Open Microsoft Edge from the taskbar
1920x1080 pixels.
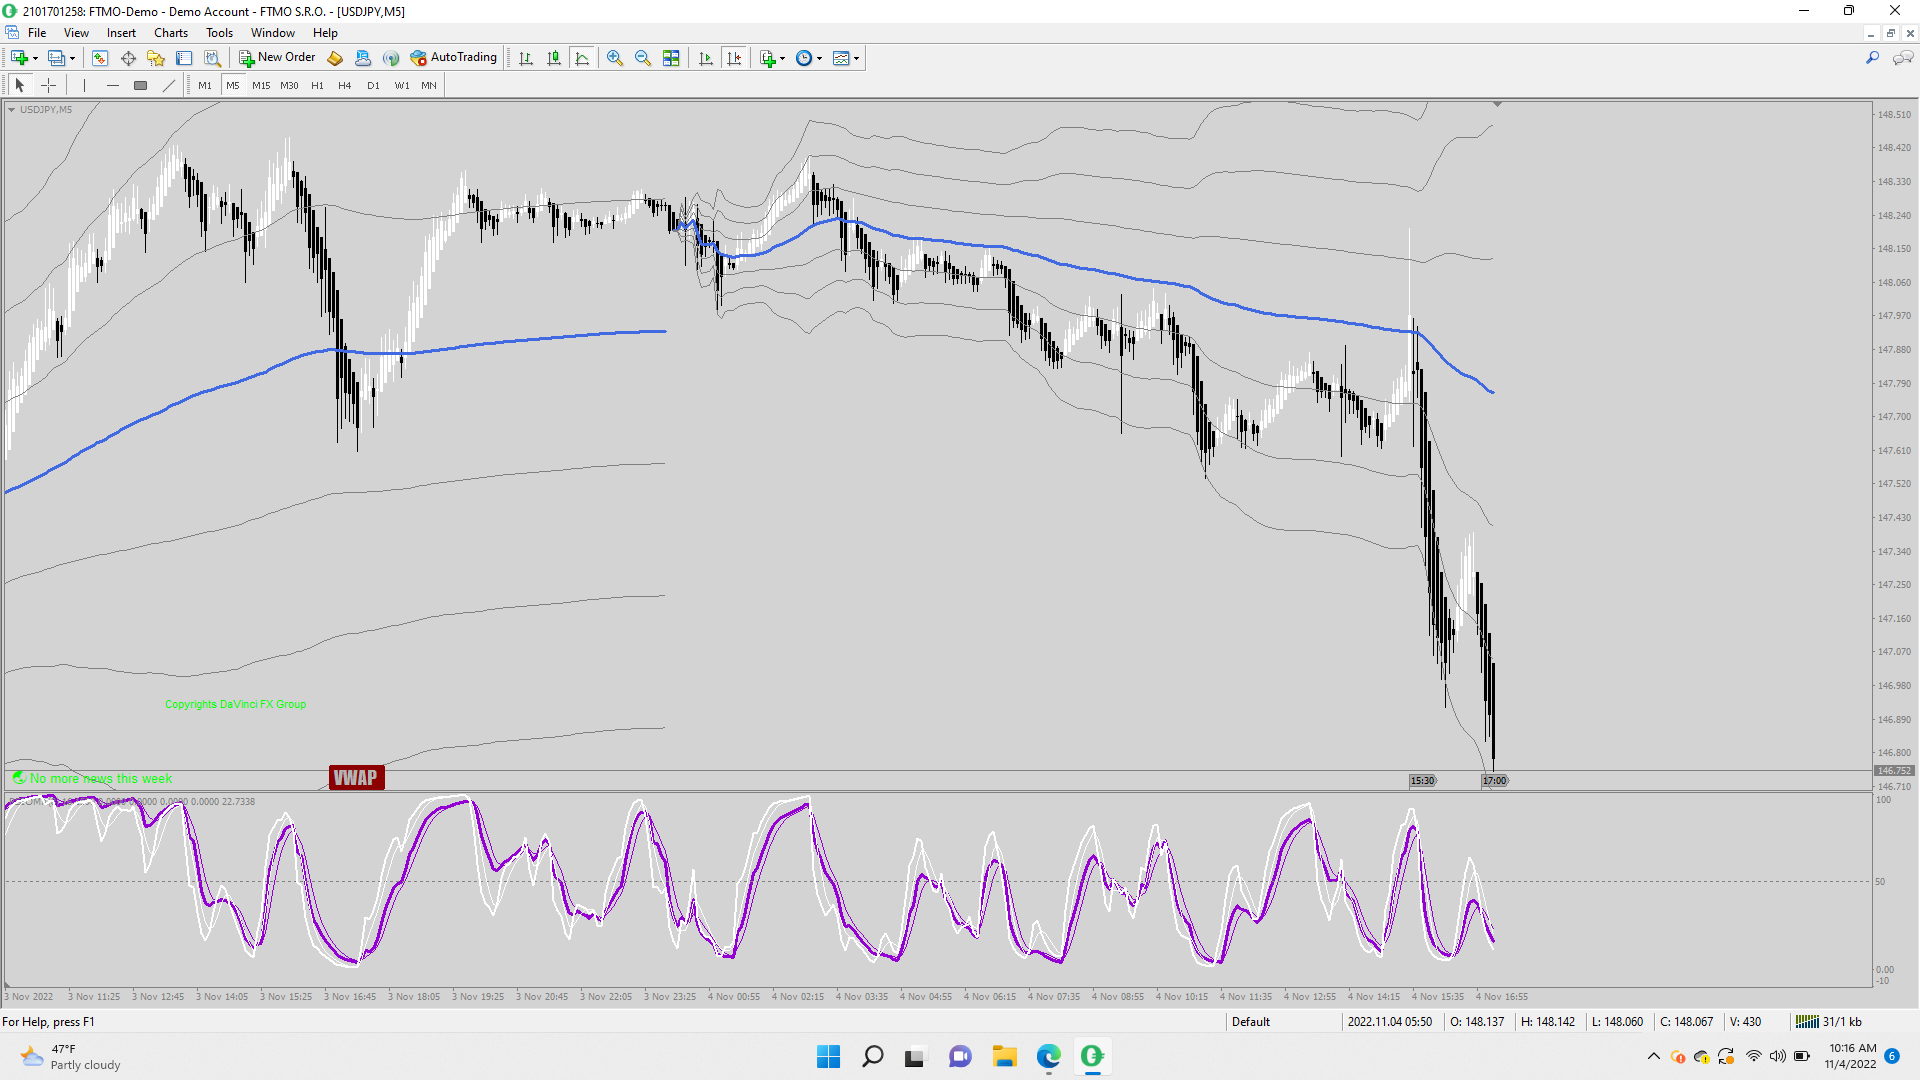tap(1048, 1056)
